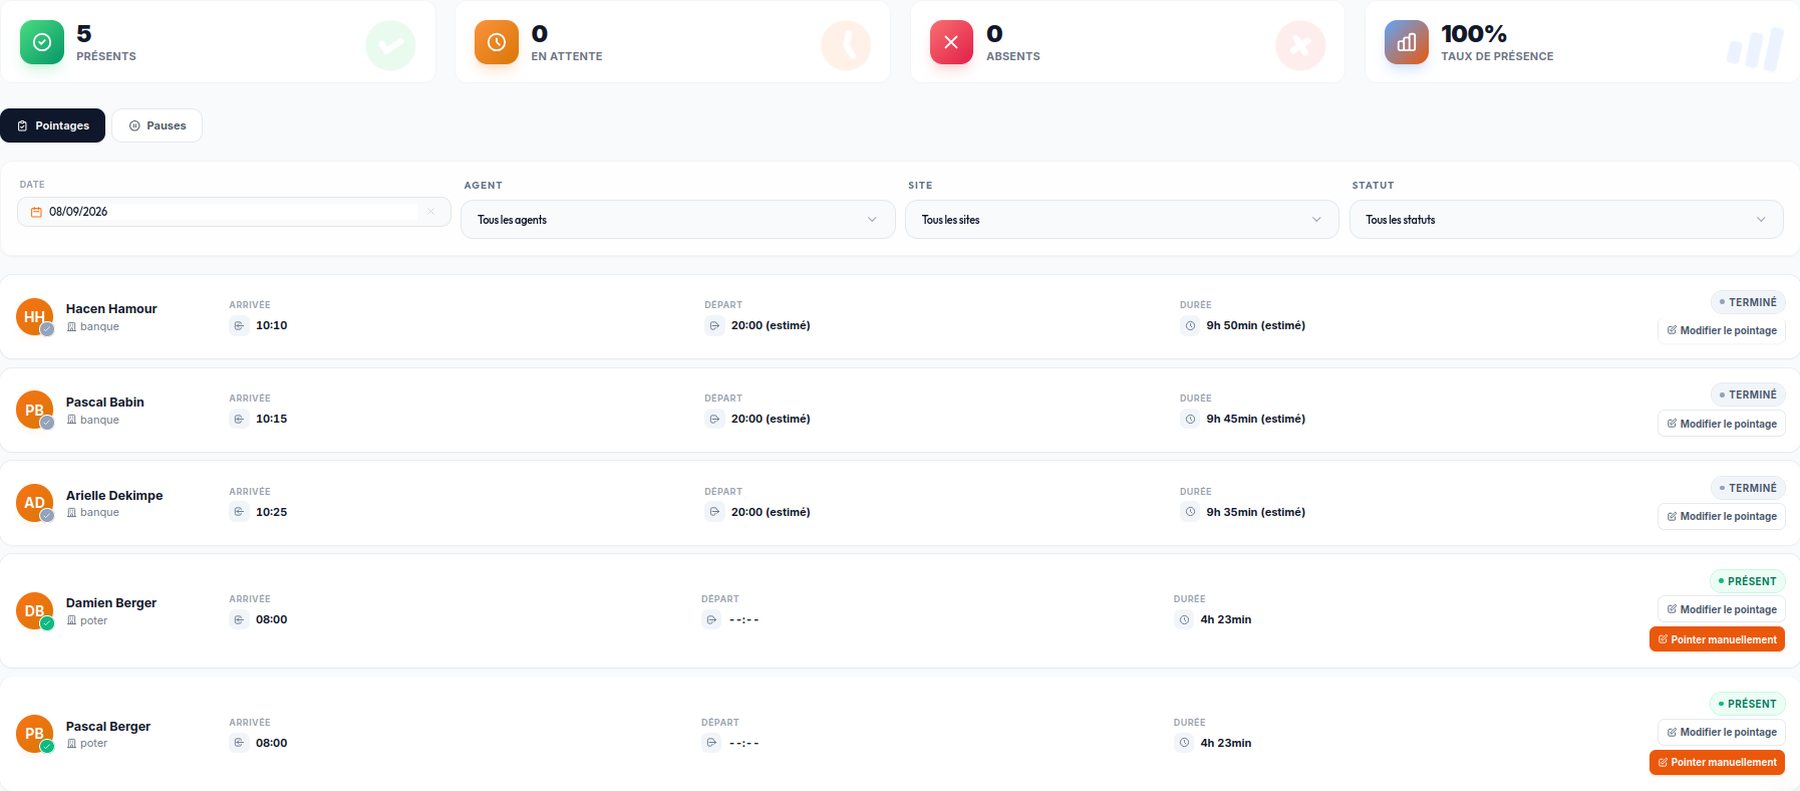
Task: Open the Tous les agents dropdown
Action: (678, 220)
